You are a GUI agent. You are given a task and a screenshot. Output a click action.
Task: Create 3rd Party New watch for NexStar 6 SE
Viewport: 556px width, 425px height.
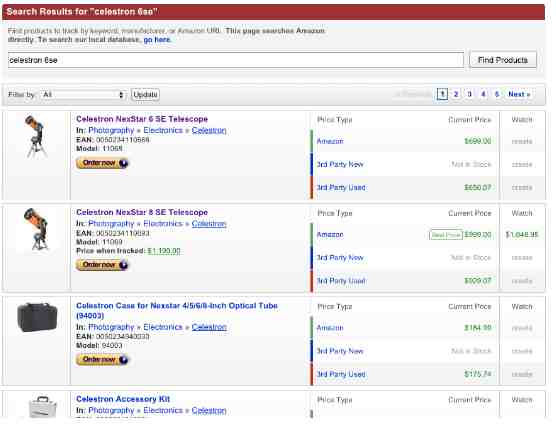522,164
